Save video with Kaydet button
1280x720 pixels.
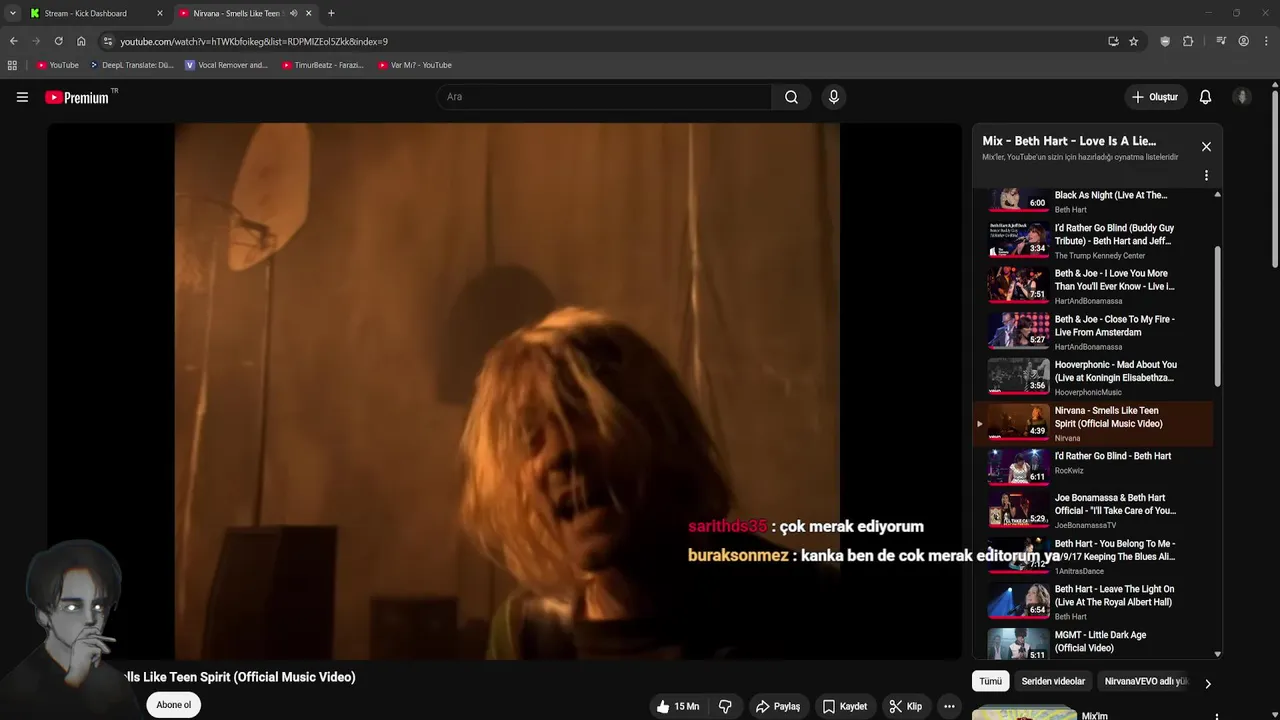845,706
